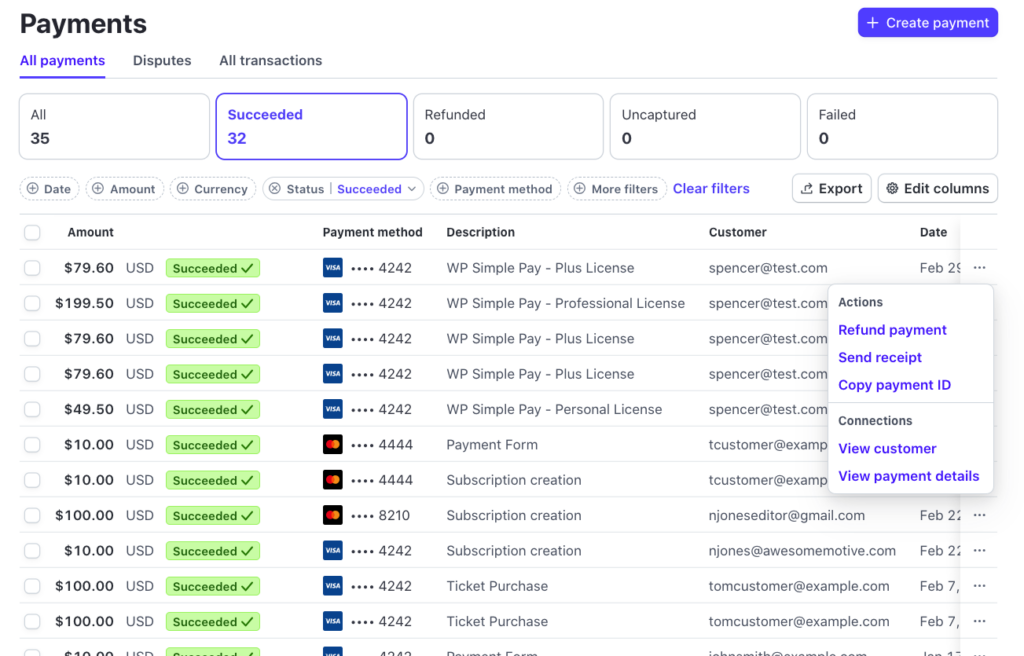Switch to the Disputes tab
This screenshot has height=656, width=1024.
click(162, 60)
